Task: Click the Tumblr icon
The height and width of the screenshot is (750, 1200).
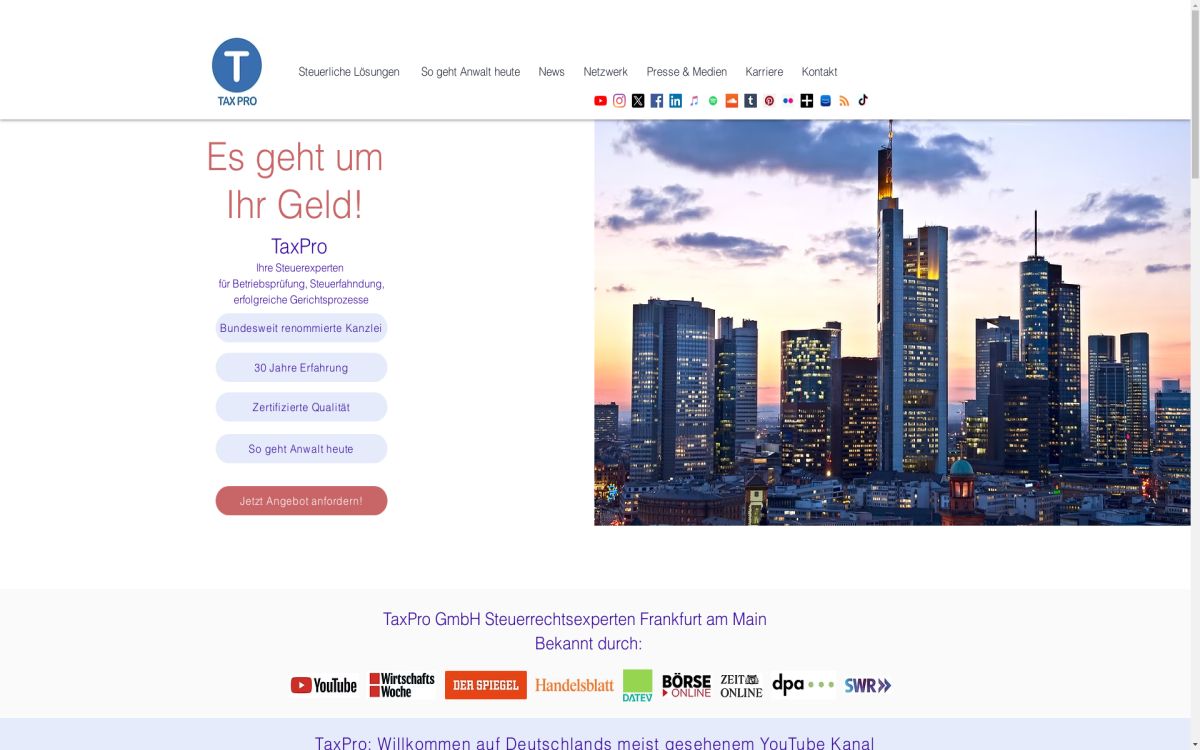Action: coord(751,100)
